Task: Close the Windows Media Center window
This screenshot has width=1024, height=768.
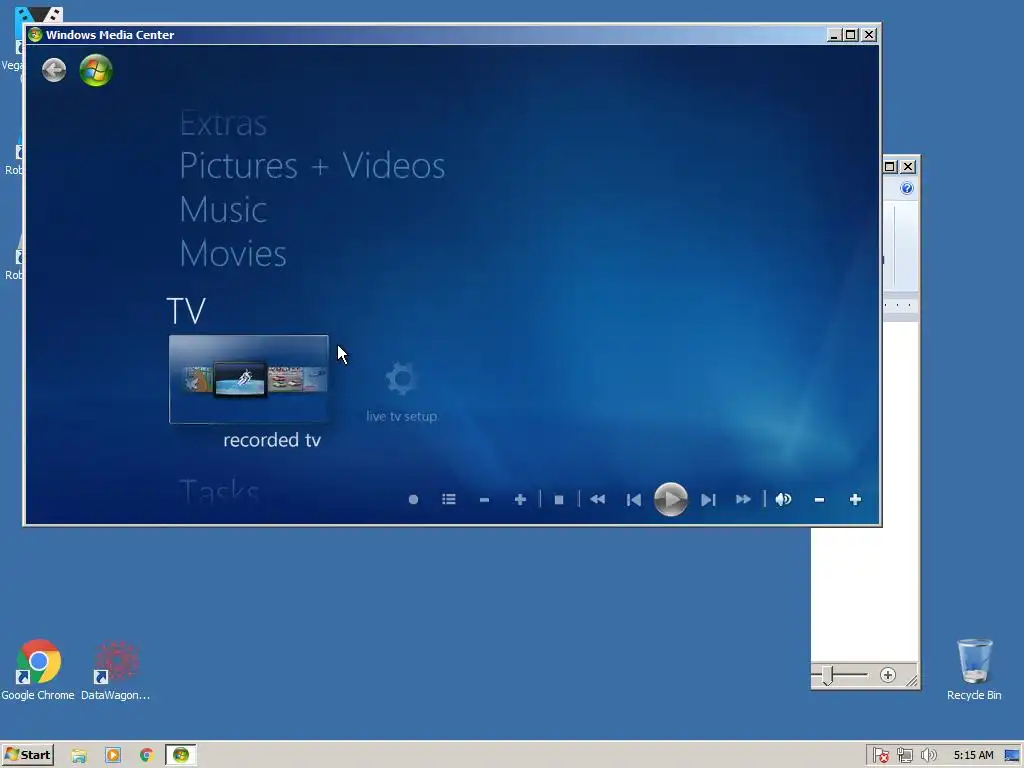Action: (x=869, y=35)
